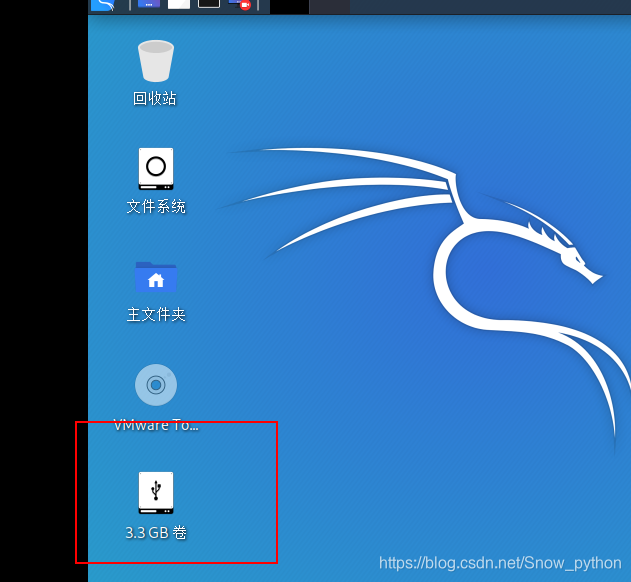
Task: Open the 主文件夹 home folder icon
Action: [x=156, y=277]
